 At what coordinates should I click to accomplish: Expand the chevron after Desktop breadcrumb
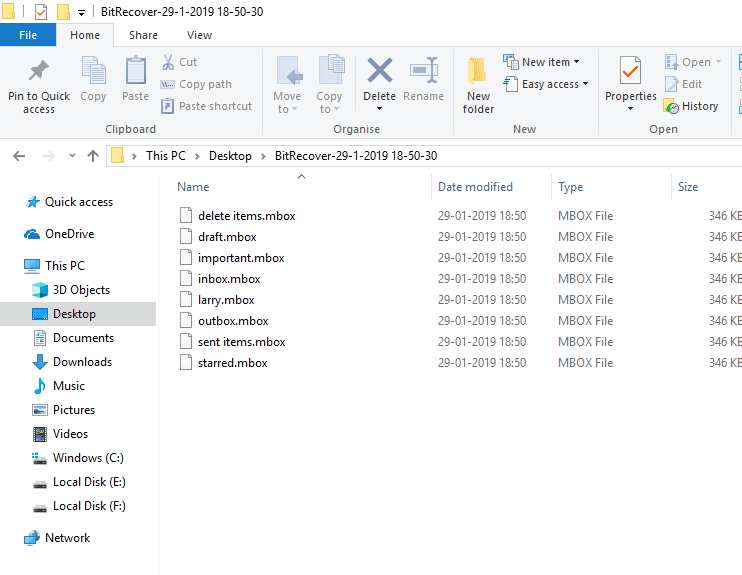tap(263, 156)
